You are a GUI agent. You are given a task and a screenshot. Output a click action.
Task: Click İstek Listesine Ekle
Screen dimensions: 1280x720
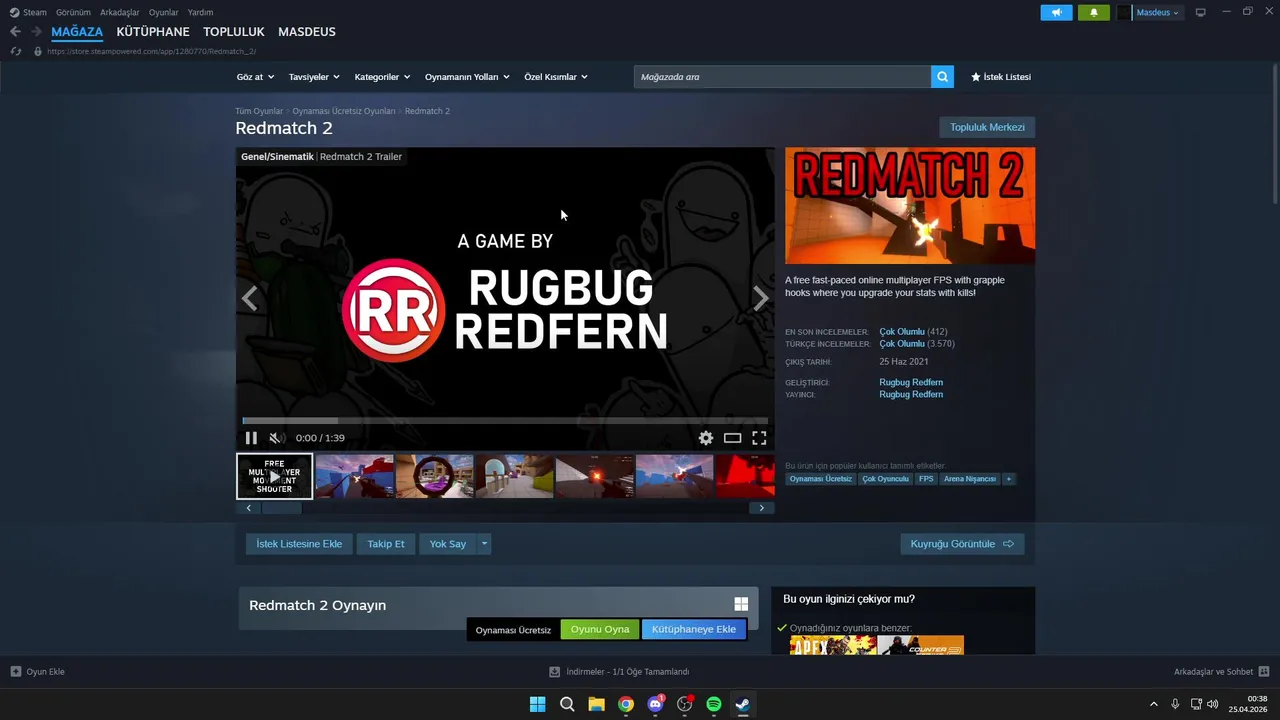(x=299, y=544)
